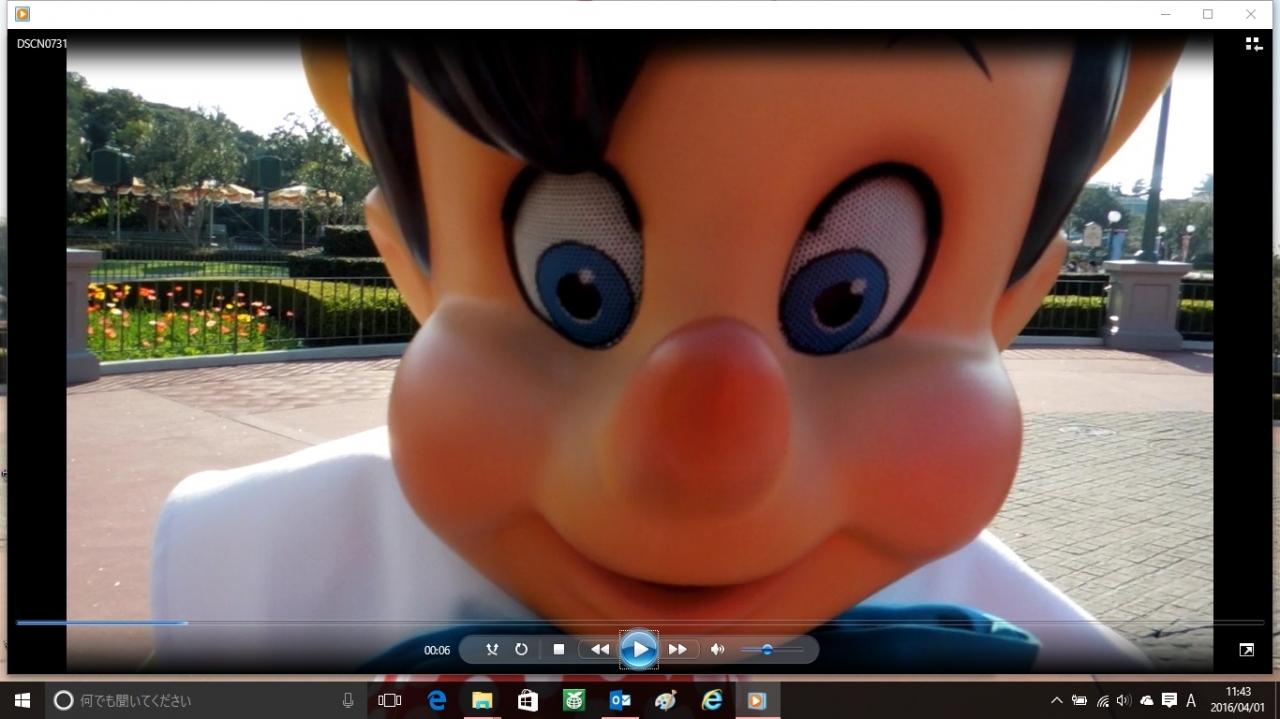The height and width of the screenshot is (719, 1280).
Task: Click the video seek bar
Action: [x=640, y=623]
